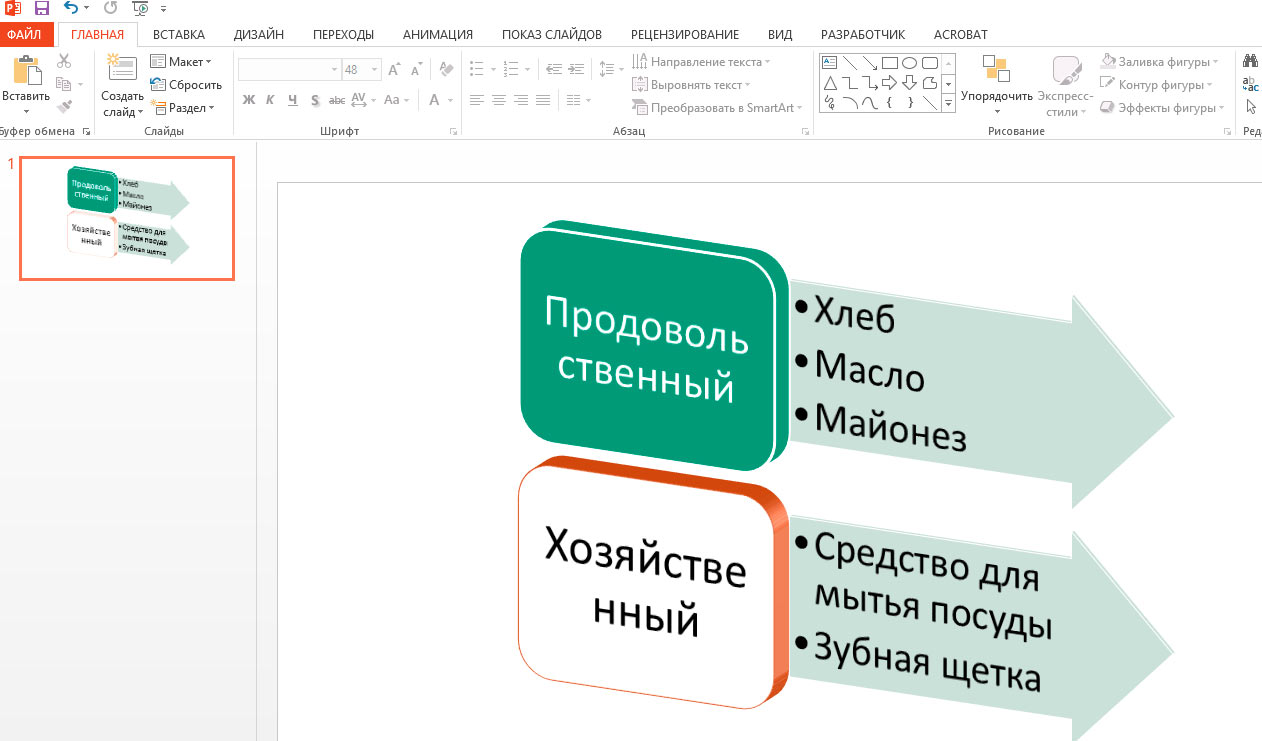This screenshot has height=741, width=1262.
Task: Switch to the ДИЗАЙН tab
Action: click(259, 34)
